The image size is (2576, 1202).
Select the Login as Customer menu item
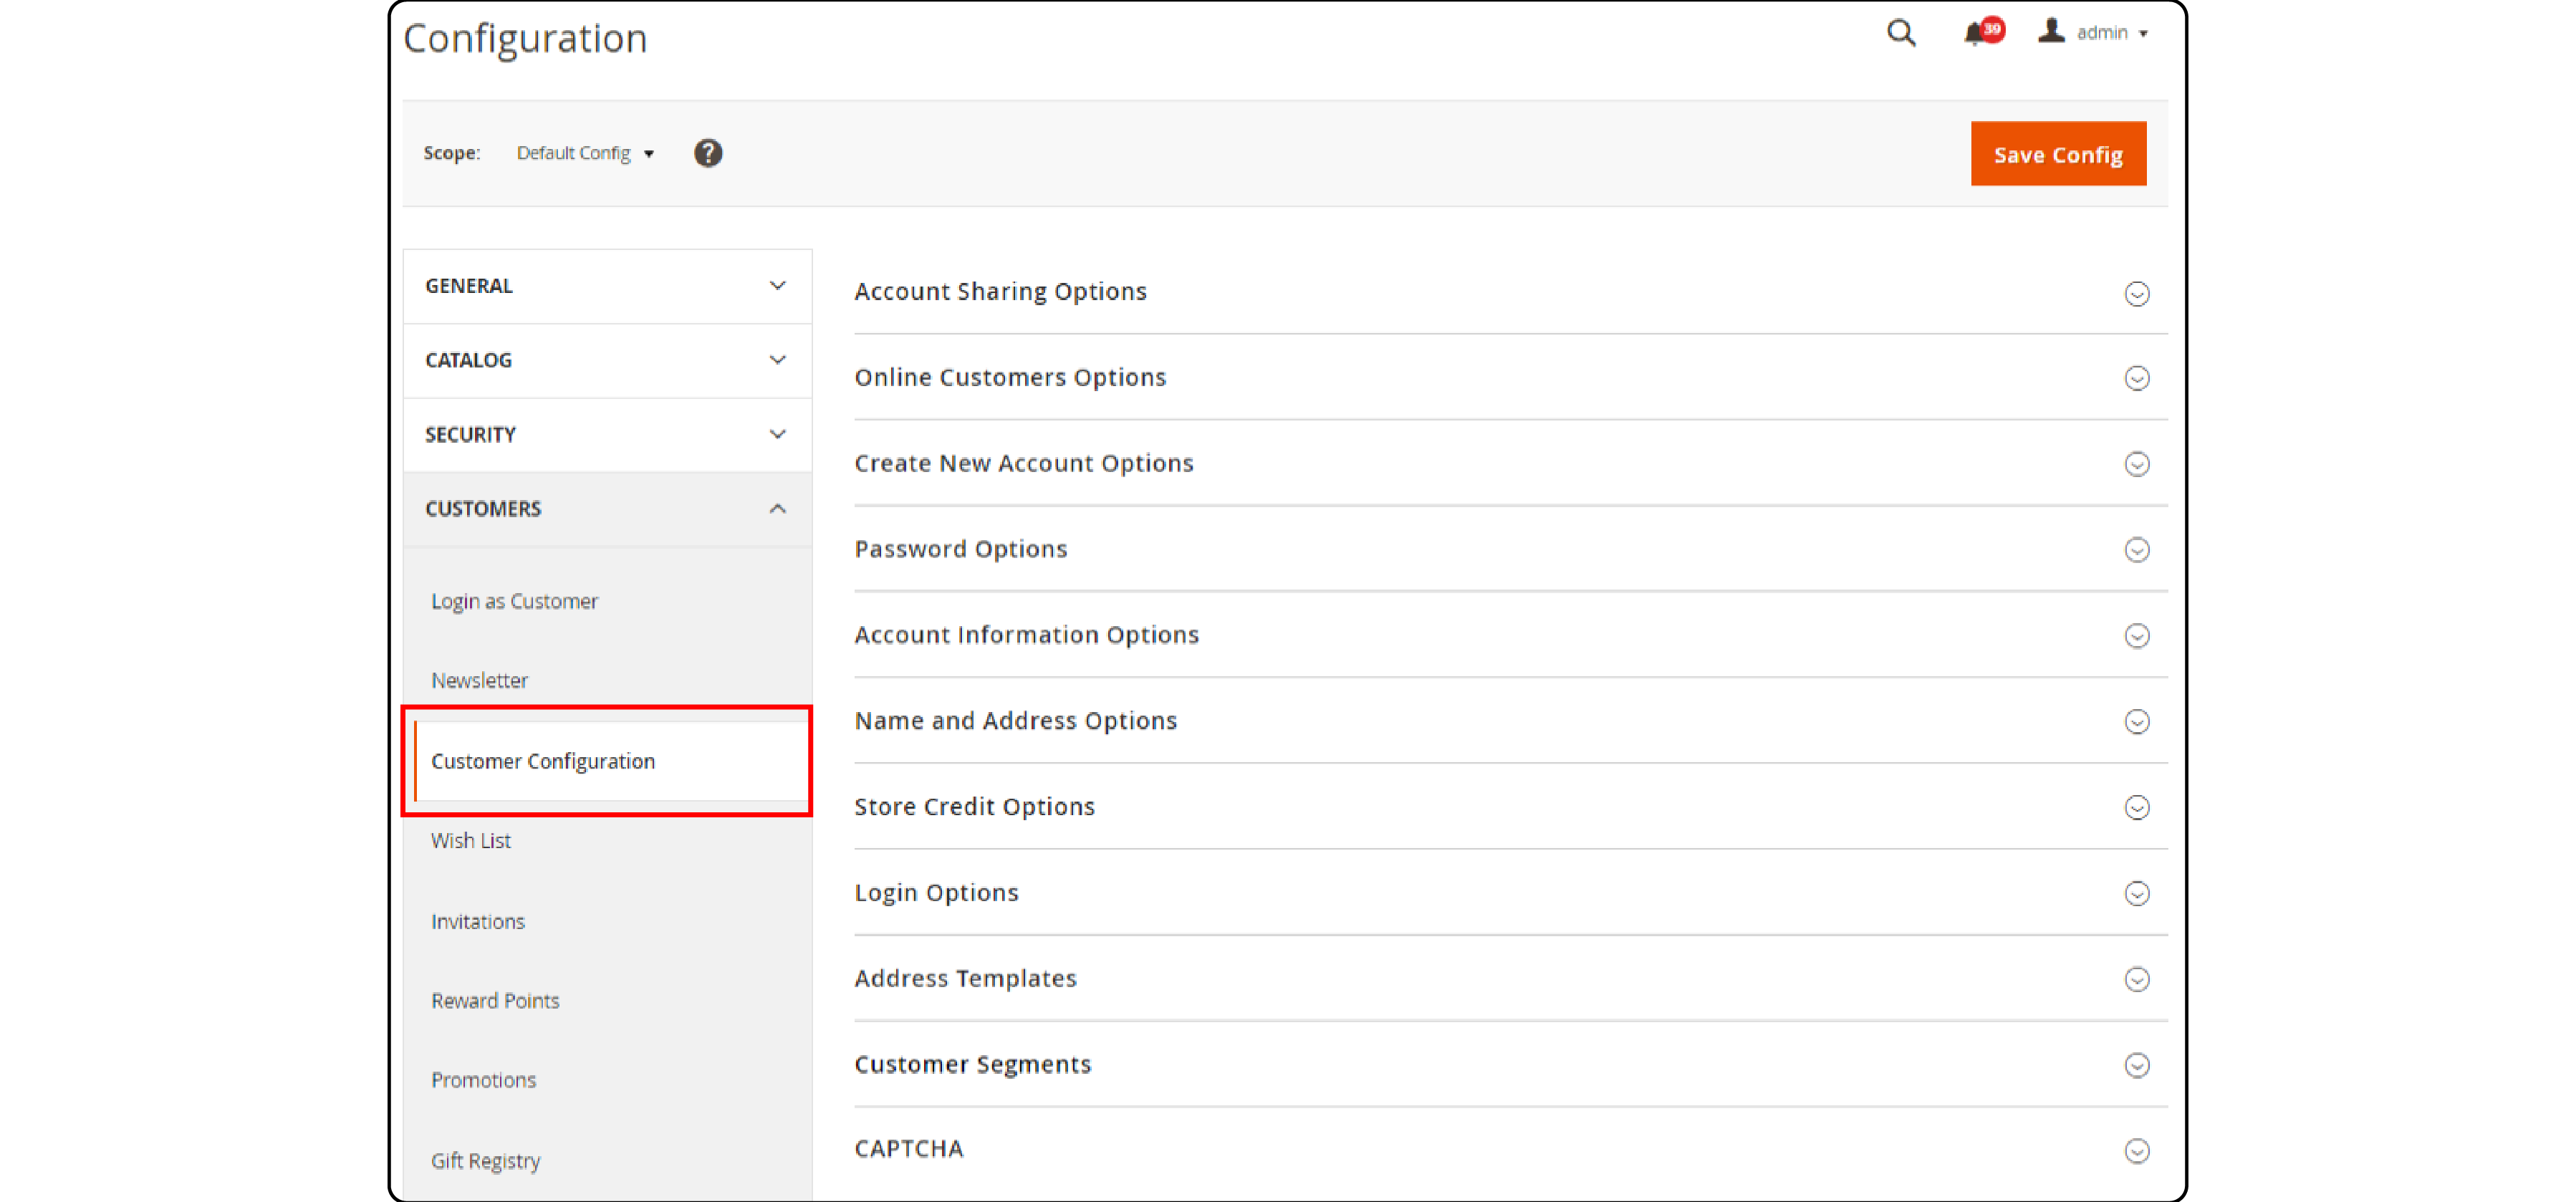[x=513, y=600]
